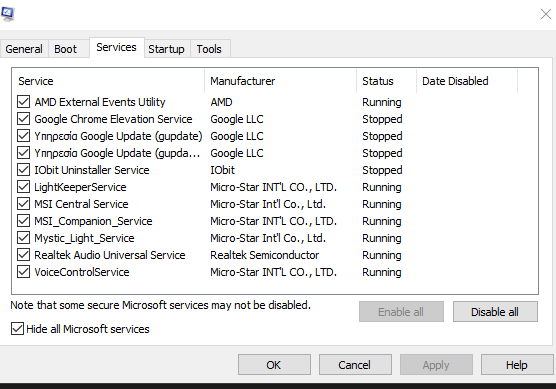Viewport: 556px width, 389px height.
Task: Confirm with the OK button
Action: (274, 365)
